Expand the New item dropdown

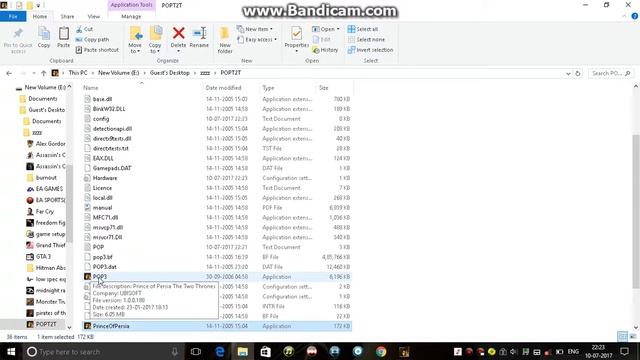coord(255,29)
